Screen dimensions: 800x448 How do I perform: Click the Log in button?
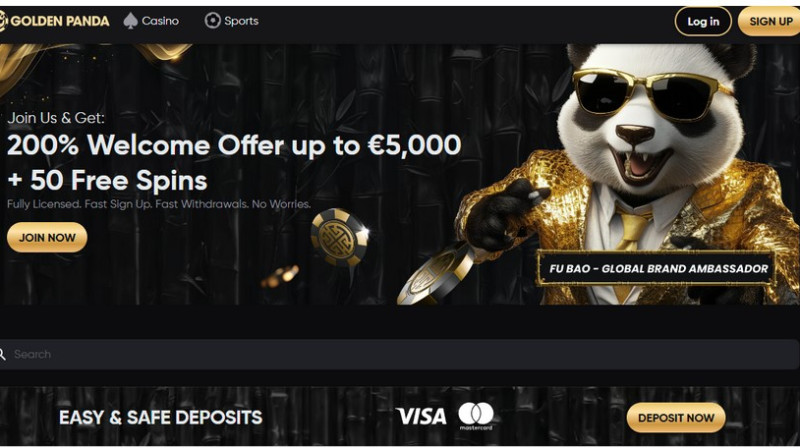click(703, 21)
